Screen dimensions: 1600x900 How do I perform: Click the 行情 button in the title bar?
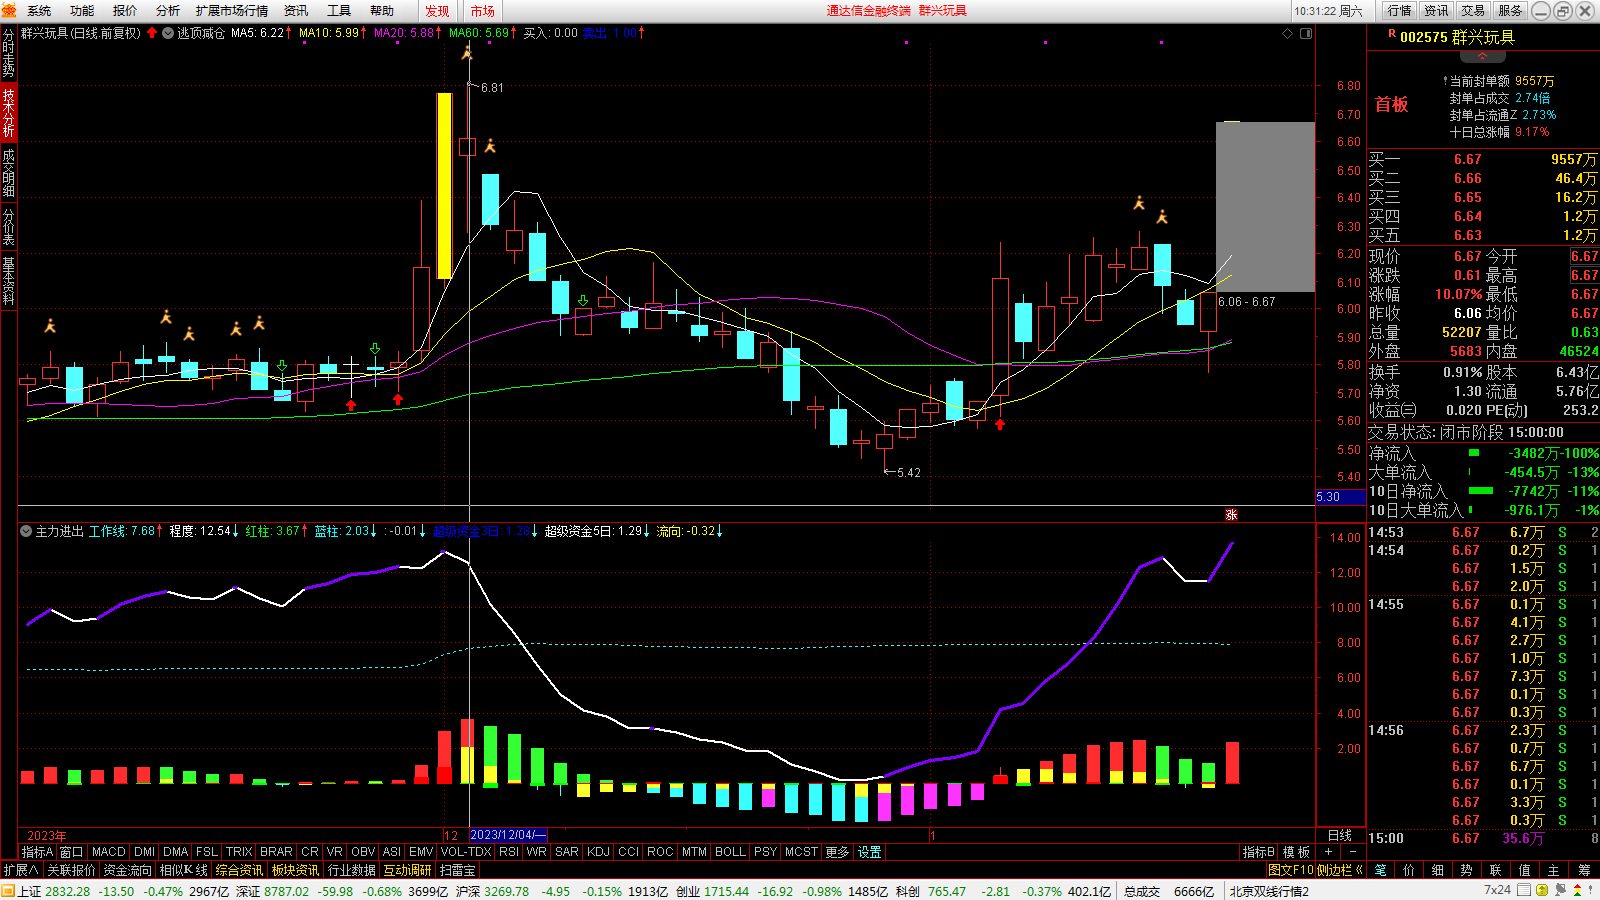tap(1400, 11)
